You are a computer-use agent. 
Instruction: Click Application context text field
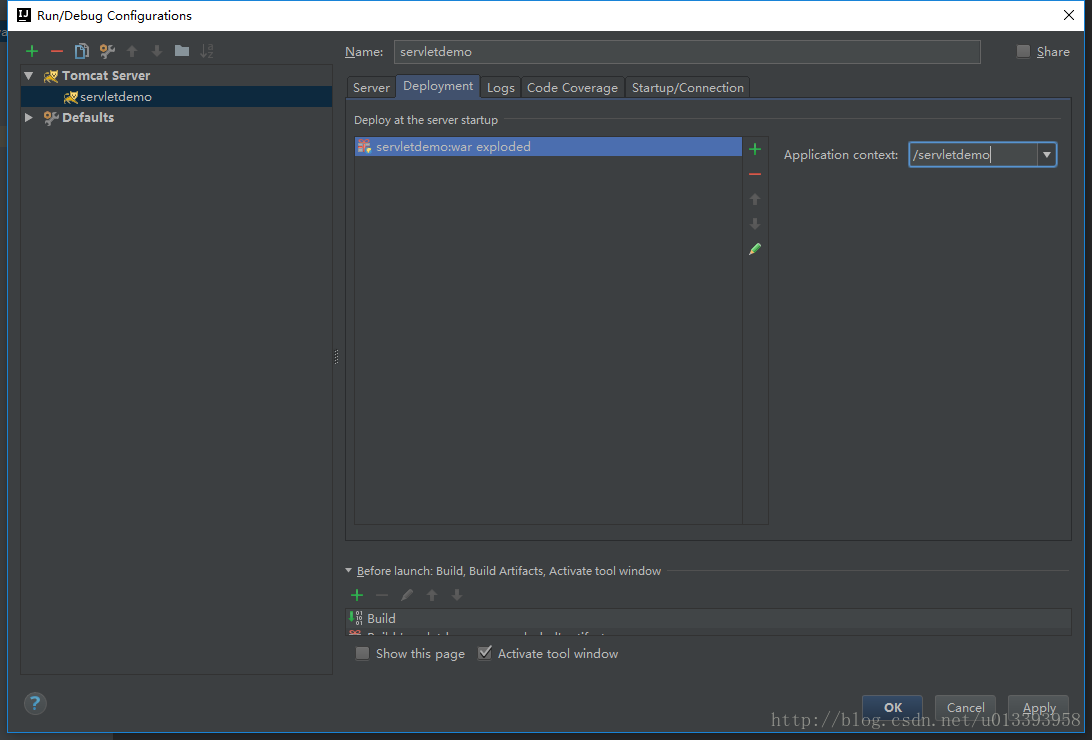(x=973, y=155)
